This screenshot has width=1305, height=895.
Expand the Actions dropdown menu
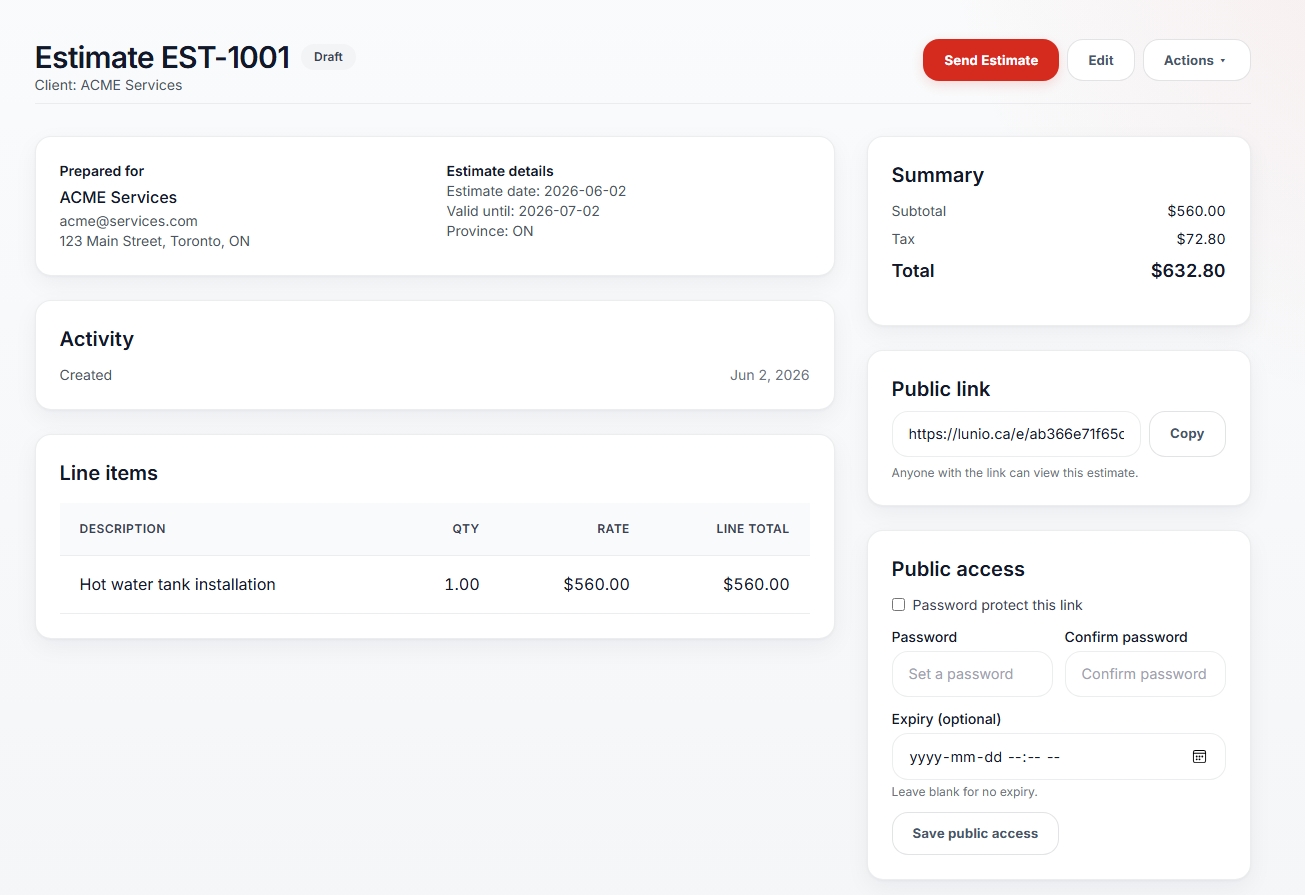1196,60
